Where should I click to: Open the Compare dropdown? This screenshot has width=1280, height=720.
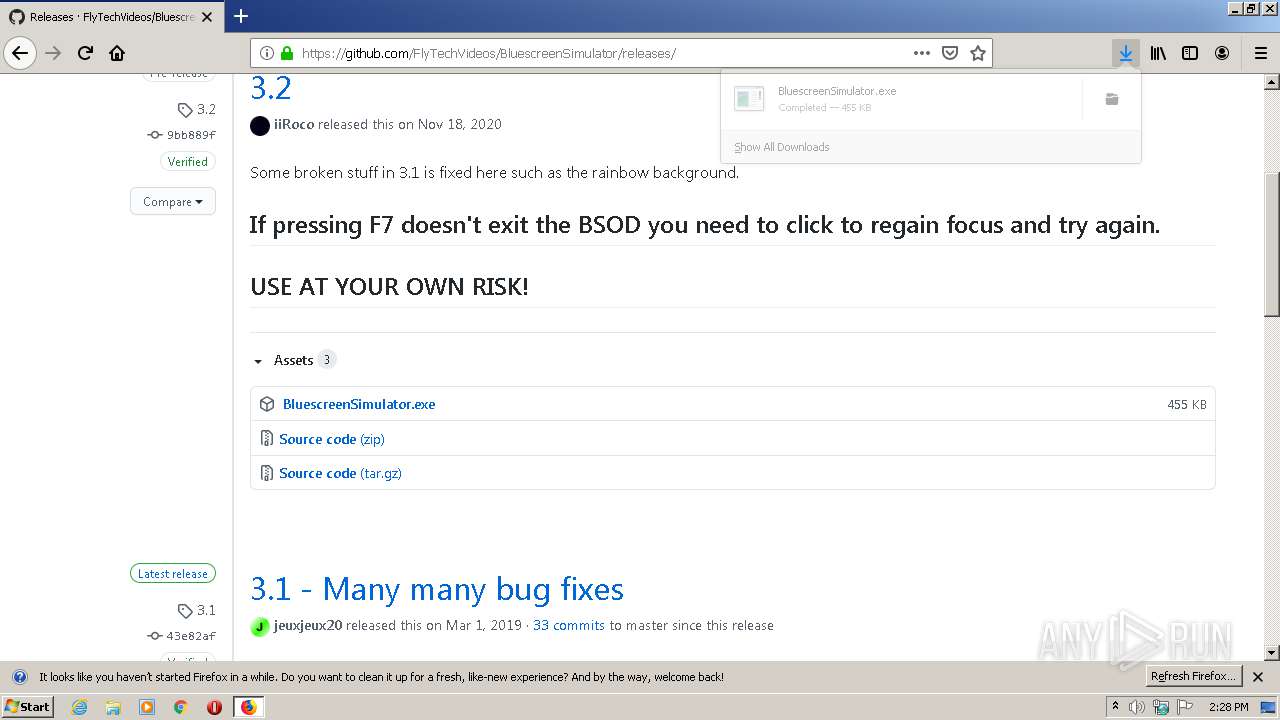click(172, 201)
